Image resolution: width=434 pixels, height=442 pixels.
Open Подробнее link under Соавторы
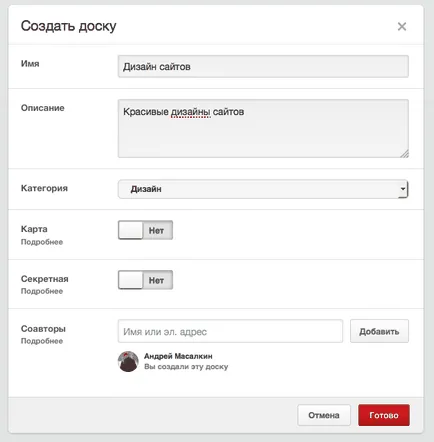click(x=42, y=341)
